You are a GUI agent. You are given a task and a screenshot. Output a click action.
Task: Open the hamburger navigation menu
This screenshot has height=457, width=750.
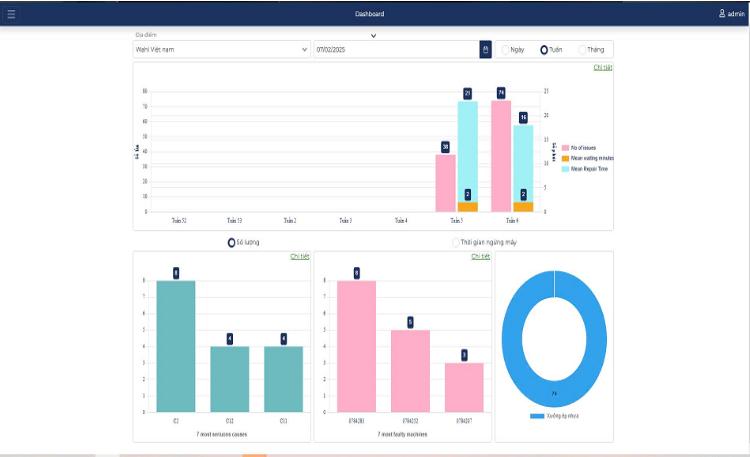pos(11,14)
